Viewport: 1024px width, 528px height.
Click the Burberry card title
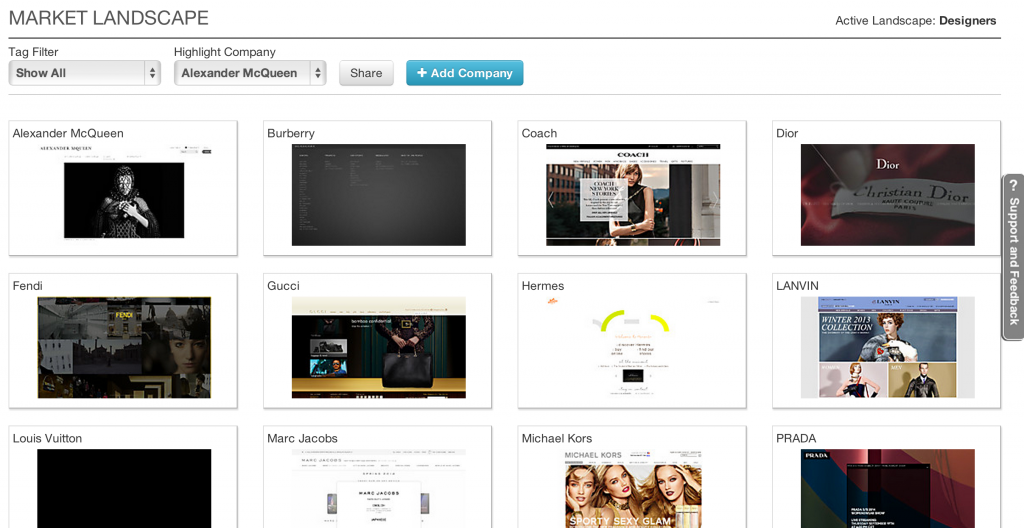point(291,133)
